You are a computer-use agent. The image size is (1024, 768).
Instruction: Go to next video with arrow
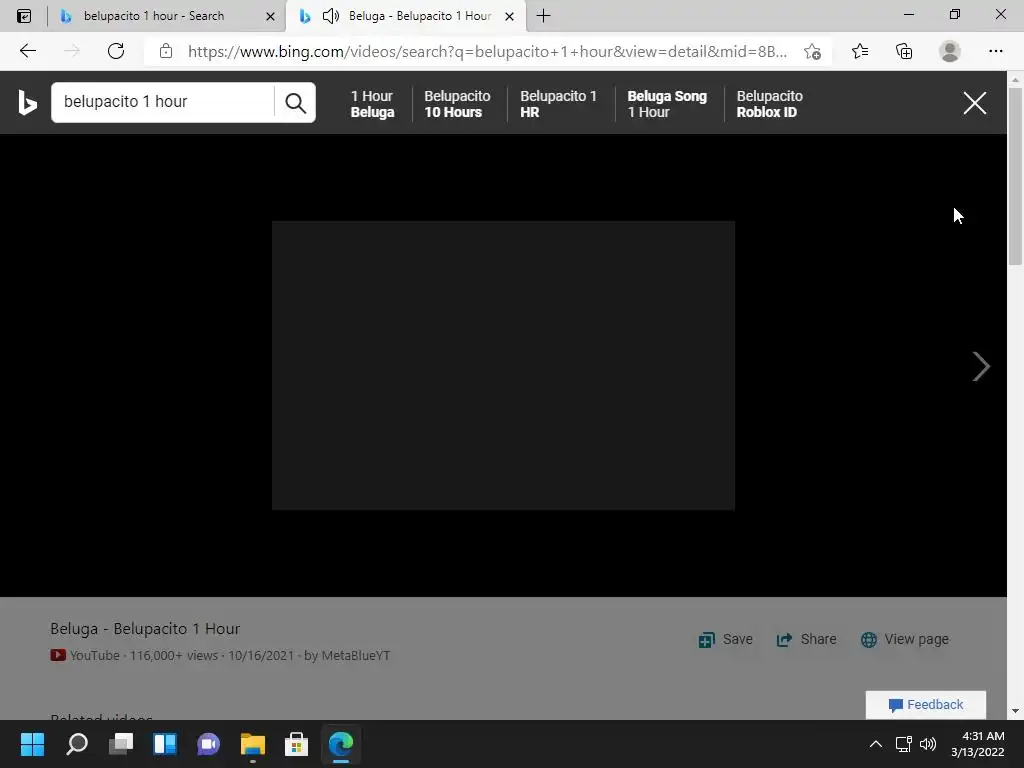(x=980, y=366)
